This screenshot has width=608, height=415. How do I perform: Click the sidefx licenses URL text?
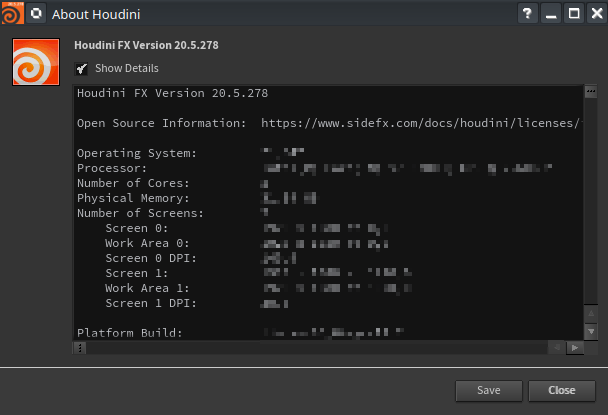coord(421,123)
